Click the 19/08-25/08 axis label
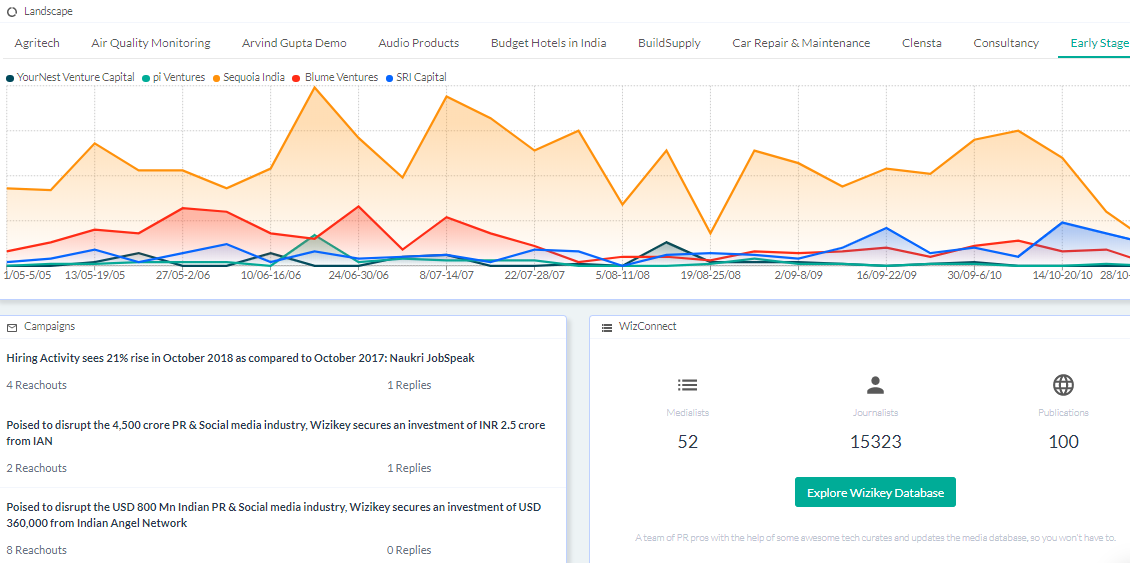 pyautogui.click(x=711, y=275)
